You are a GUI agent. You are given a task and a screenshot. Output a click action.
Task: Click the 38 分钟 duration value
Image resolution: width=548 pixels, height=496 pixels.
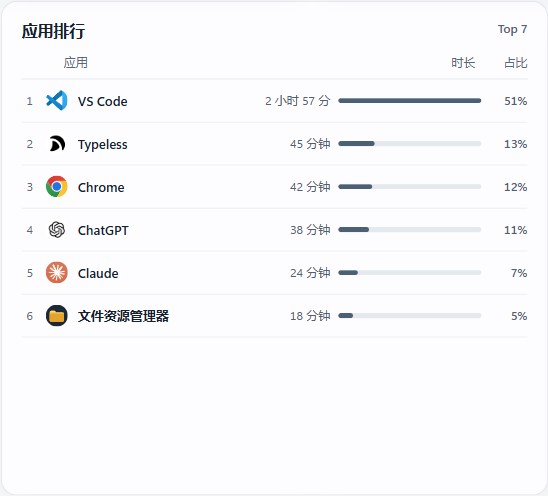tap(310, 230)
